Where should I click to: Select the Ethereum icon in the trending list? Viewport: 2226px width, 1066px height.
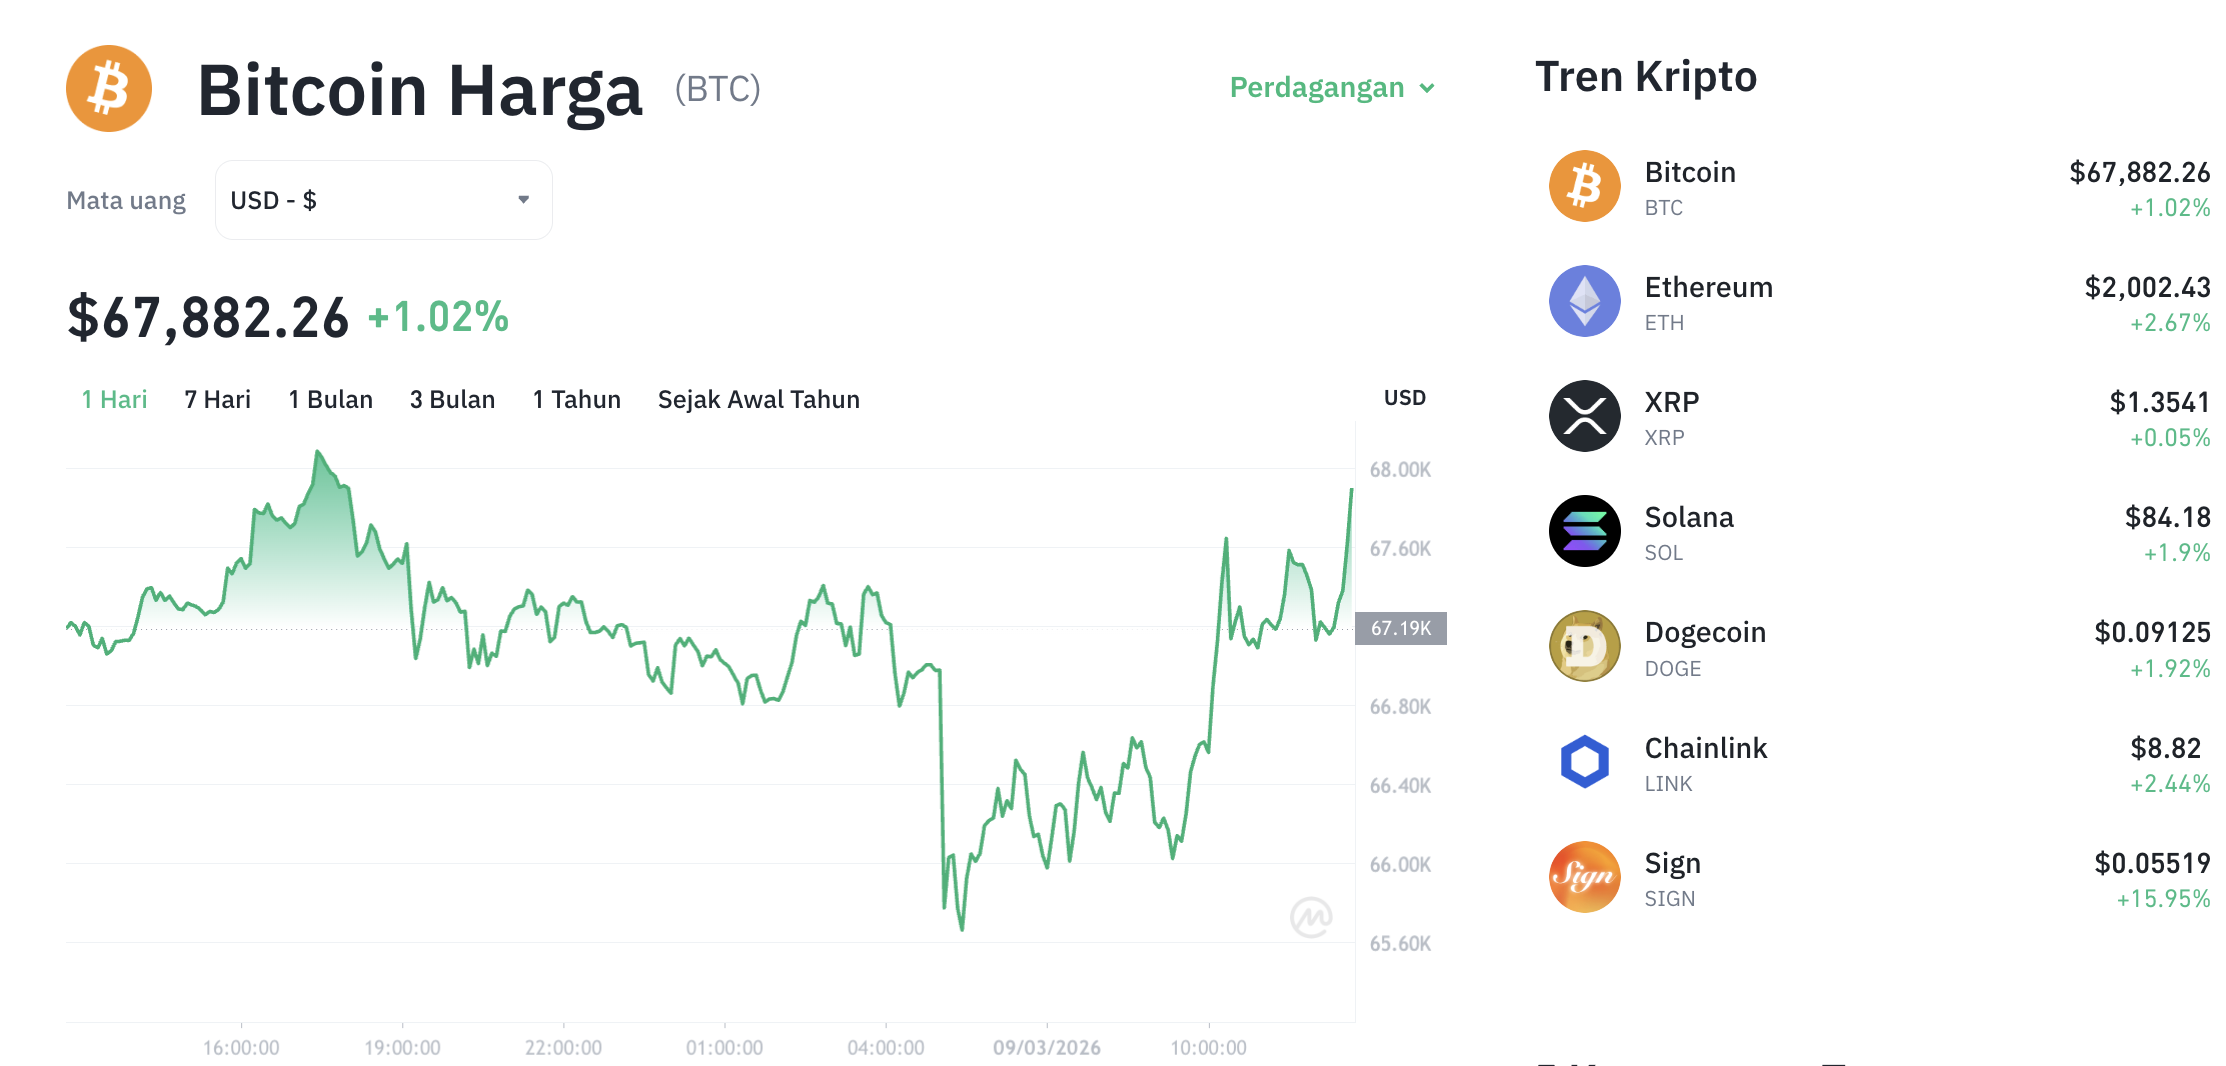coord(1584,300)
